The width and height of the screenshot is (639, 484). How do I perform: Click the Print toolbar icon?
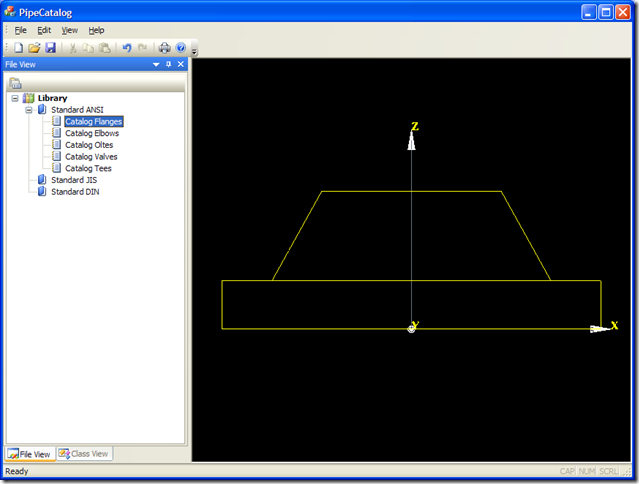[165, 48]
